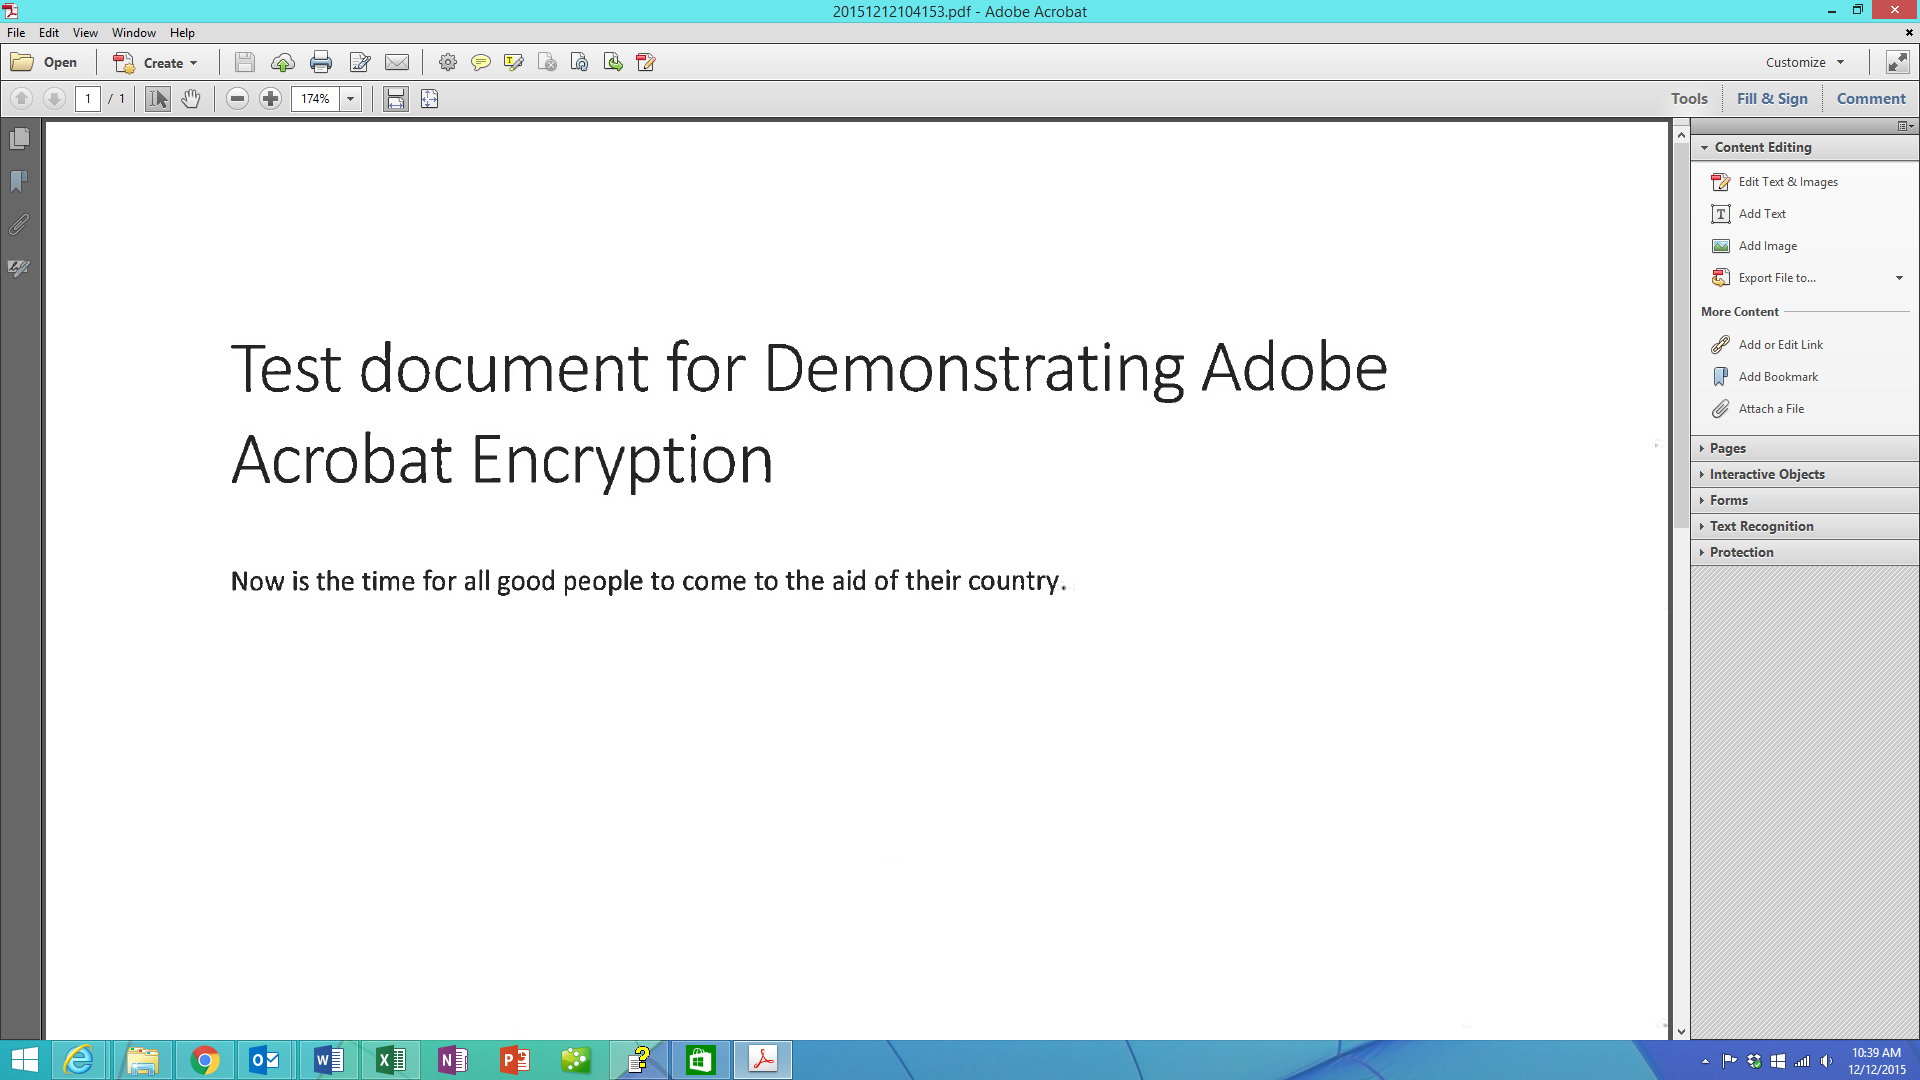Click the edit/sign document pencil icon
The image size is (1920, 1080).
360,62
